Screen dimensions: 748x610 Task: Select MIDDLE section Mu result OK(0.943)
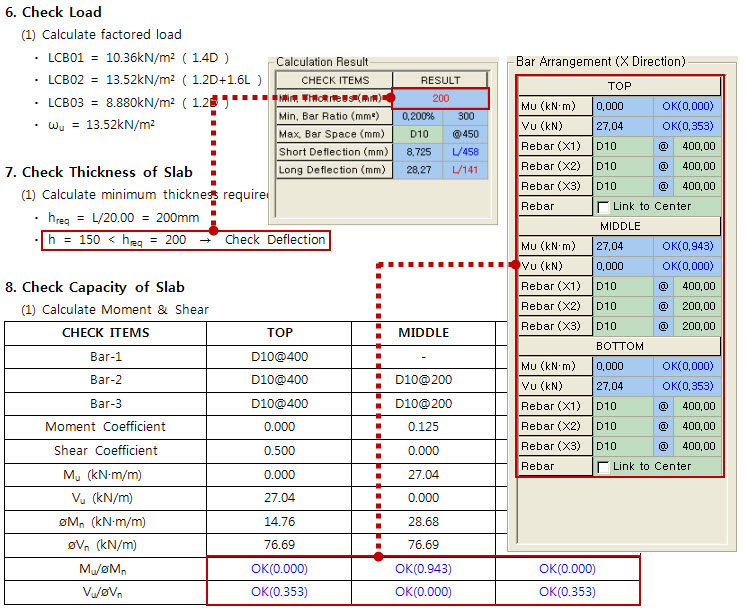(687, 246)
